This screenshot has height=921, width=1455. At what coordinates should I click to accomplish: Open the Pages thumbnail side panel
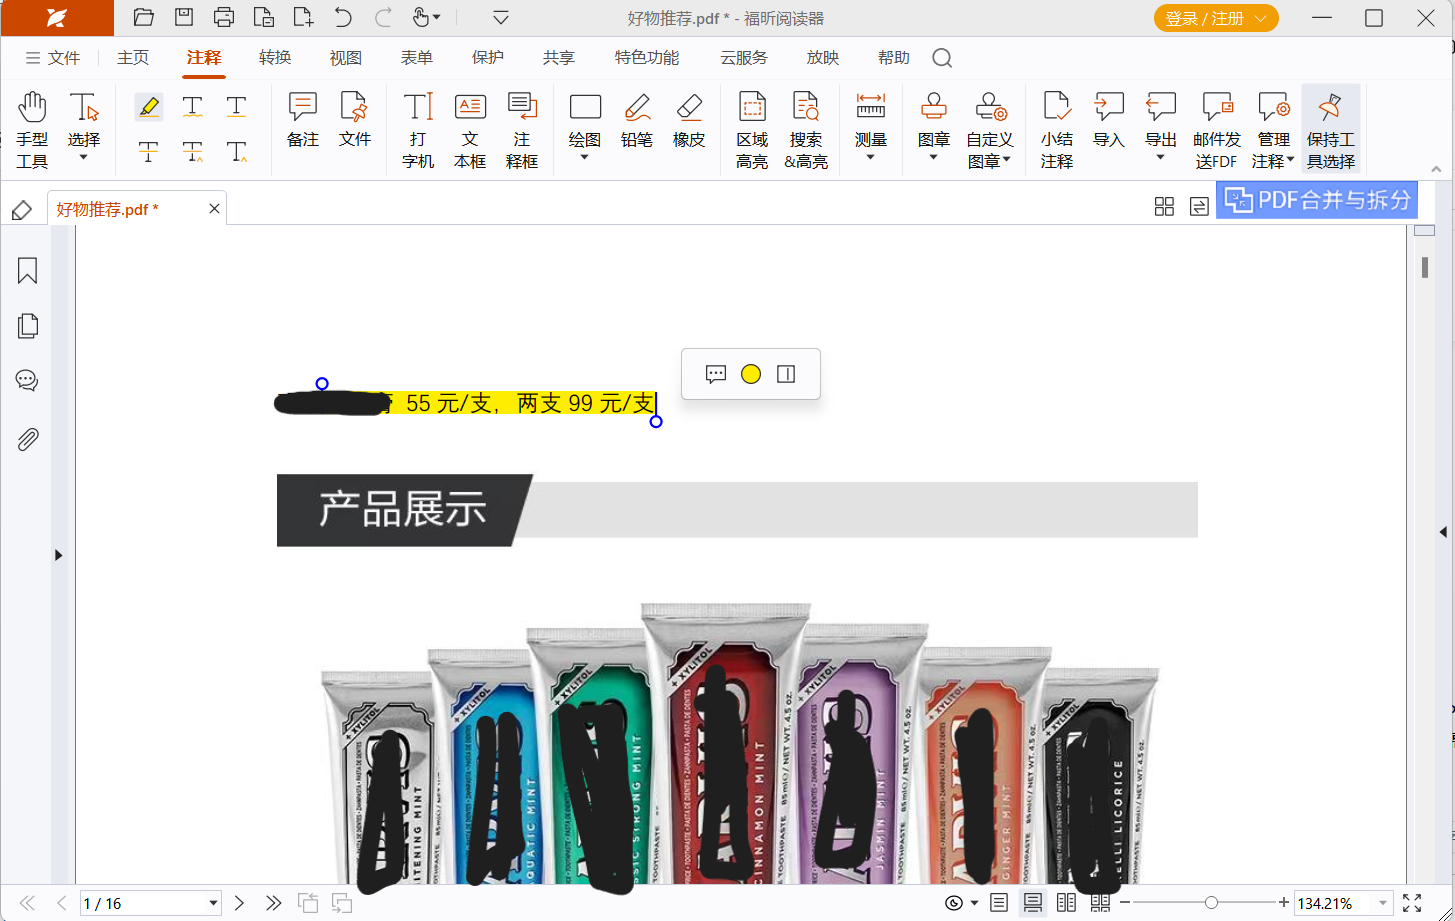(x=27, y=325)
